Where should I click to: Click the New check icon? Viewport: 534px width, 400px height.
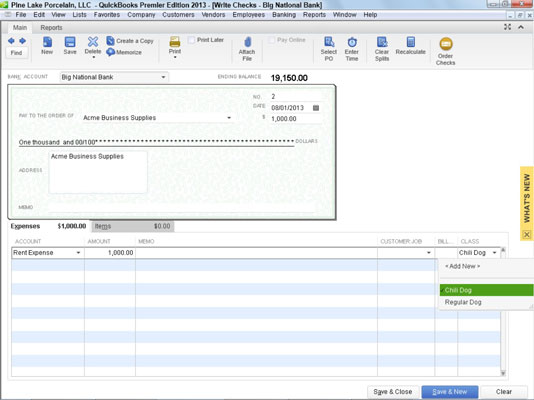[47, 42]
